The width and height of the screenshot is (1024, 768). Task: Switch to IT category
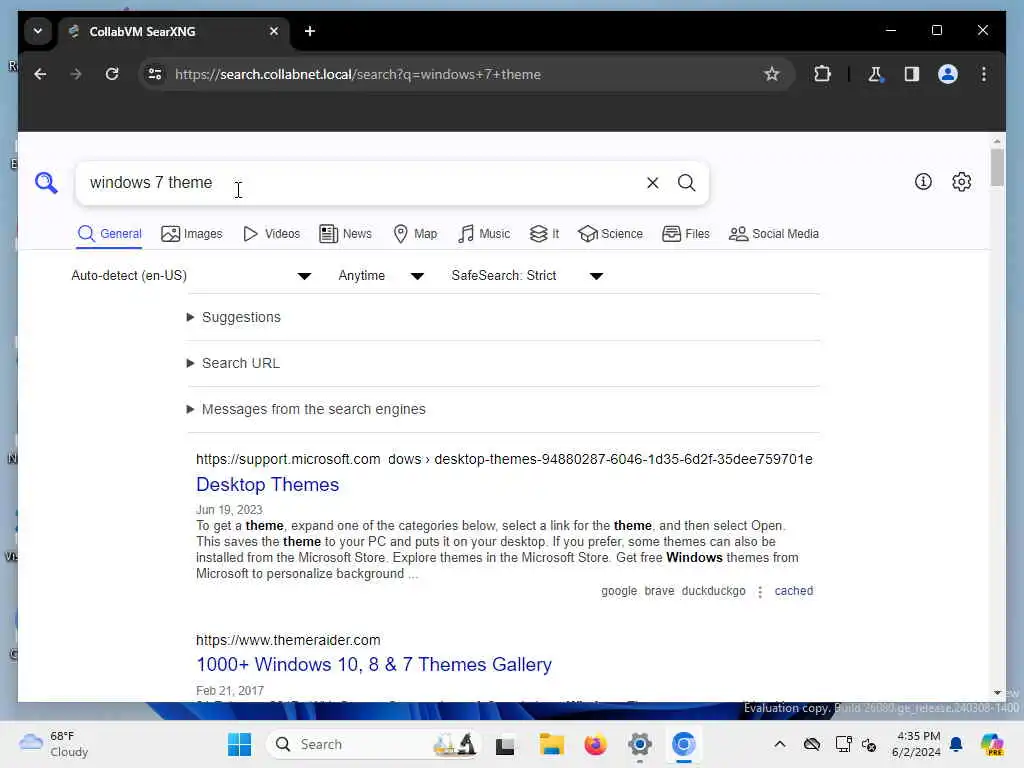(544, 234)
